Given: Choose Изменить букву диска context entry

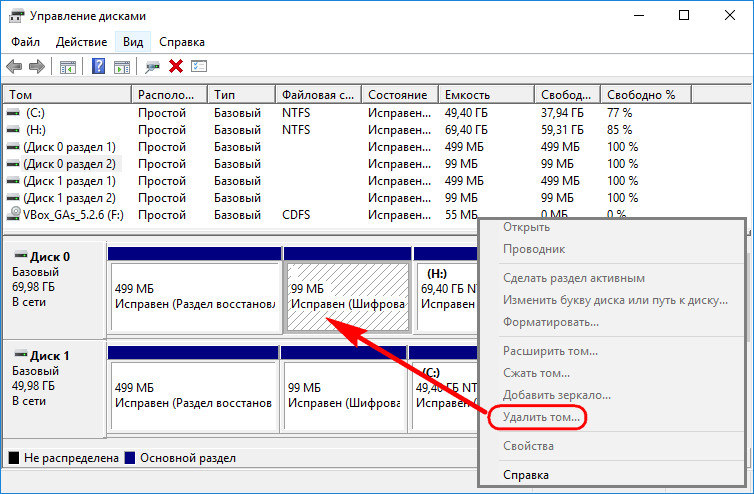Looking at the screenshot, I should tap(615, 300).
